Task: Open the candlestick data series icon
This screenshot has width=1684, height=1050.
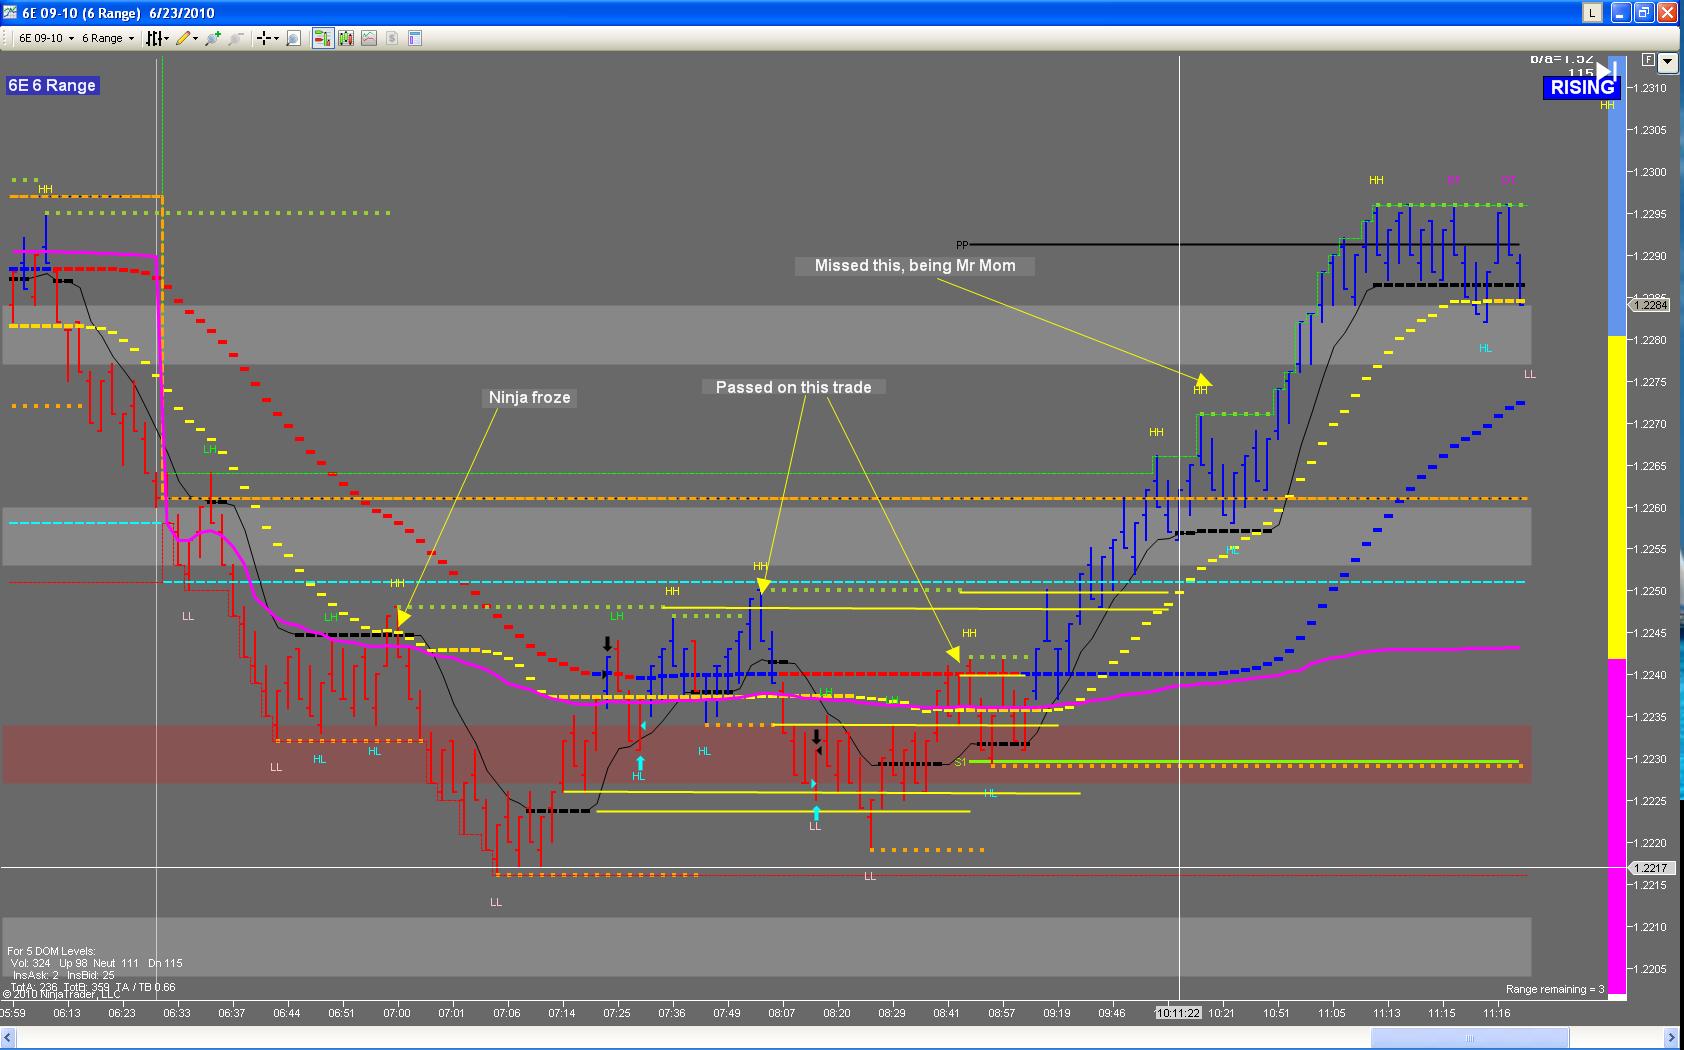Action: tap(346, 38)
